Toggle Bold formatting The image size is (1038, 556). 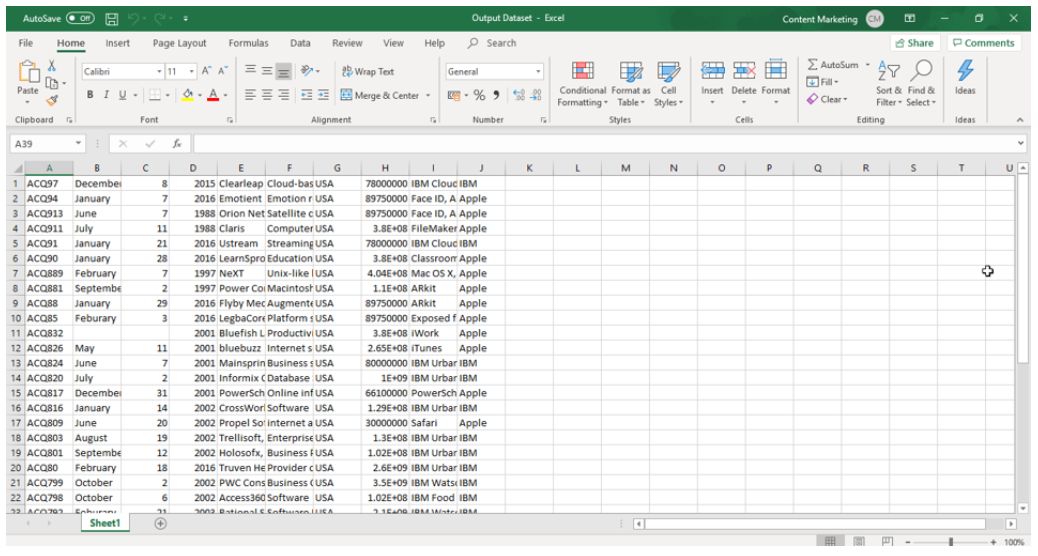[90, 95]
